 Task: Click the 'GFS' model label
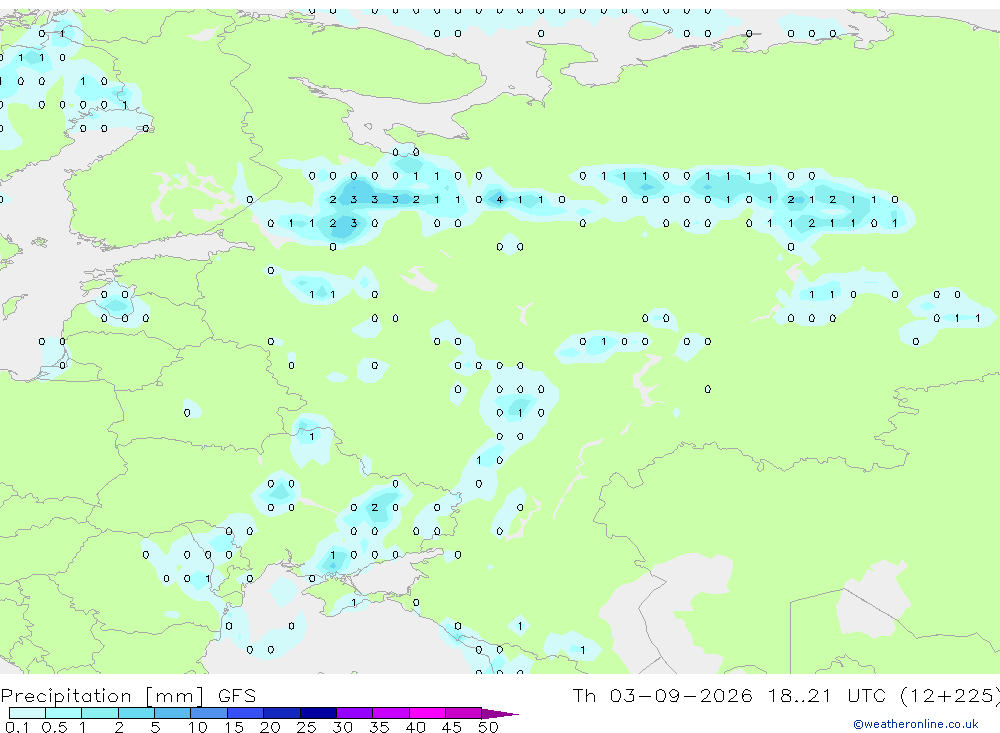237,696
